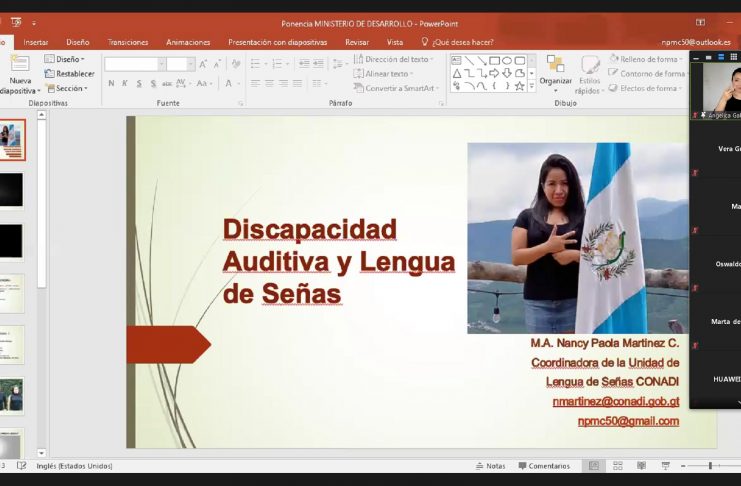Open the Animaciones ribbon tab
The height and width of the screenshot is (486, 741).
188,42
